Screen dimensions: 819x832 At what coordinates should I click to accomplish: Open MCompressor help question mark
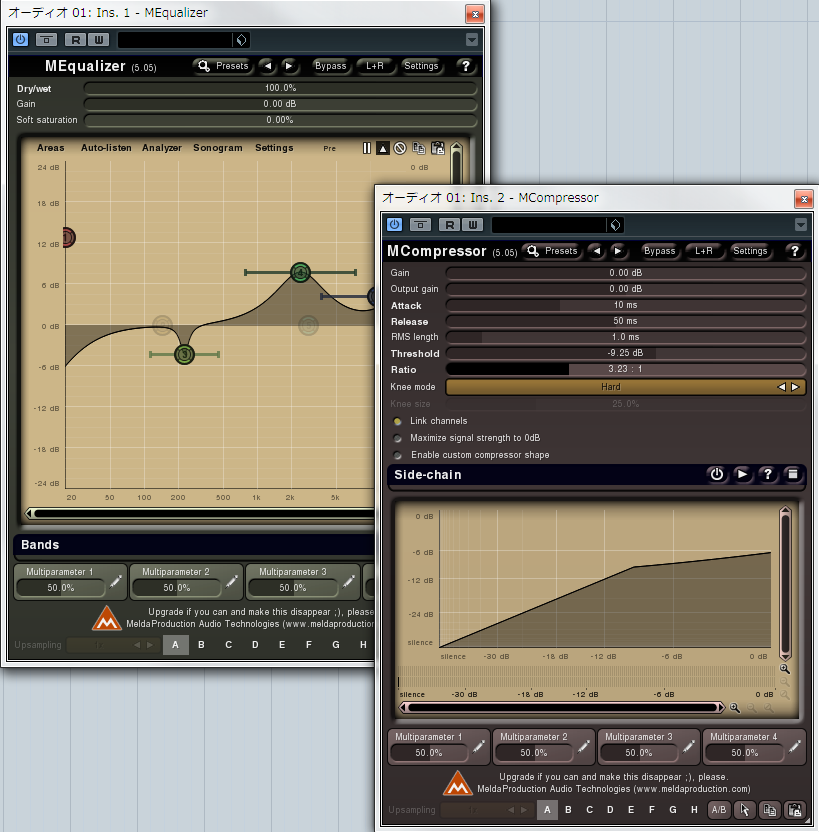(795, 251)
